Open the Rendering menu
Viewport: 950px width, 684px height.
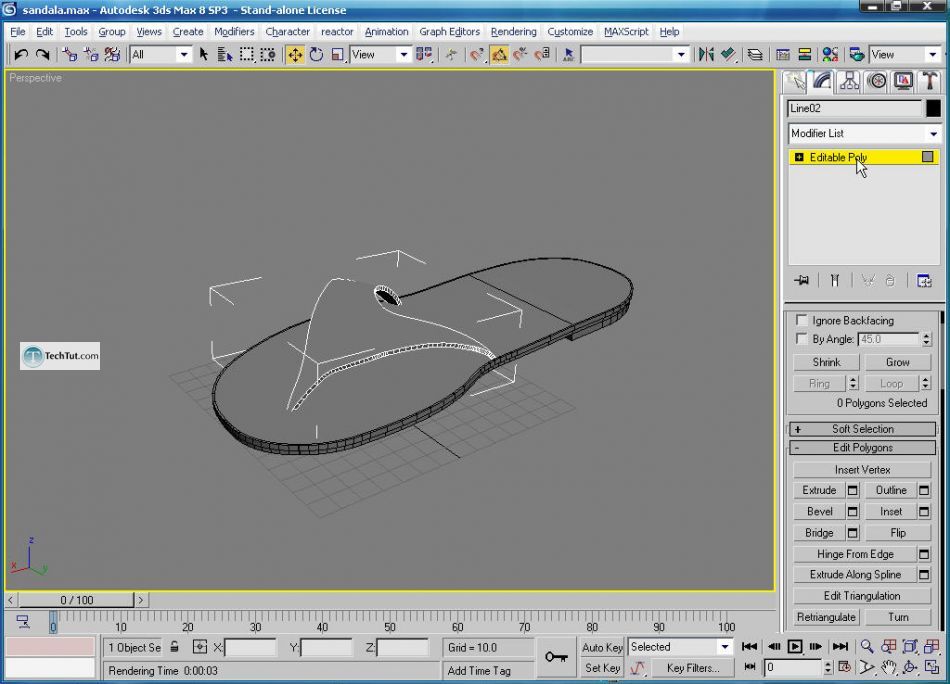click(x=513, y=32)
